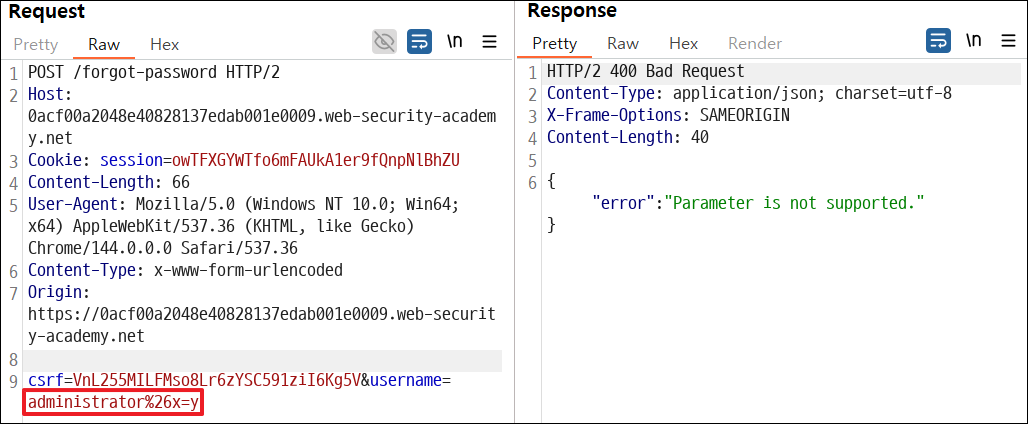The width and height of the screenshot is (1028, 424).
Task: Show non-printable \n characters in Request
Action: pos(454,42)
